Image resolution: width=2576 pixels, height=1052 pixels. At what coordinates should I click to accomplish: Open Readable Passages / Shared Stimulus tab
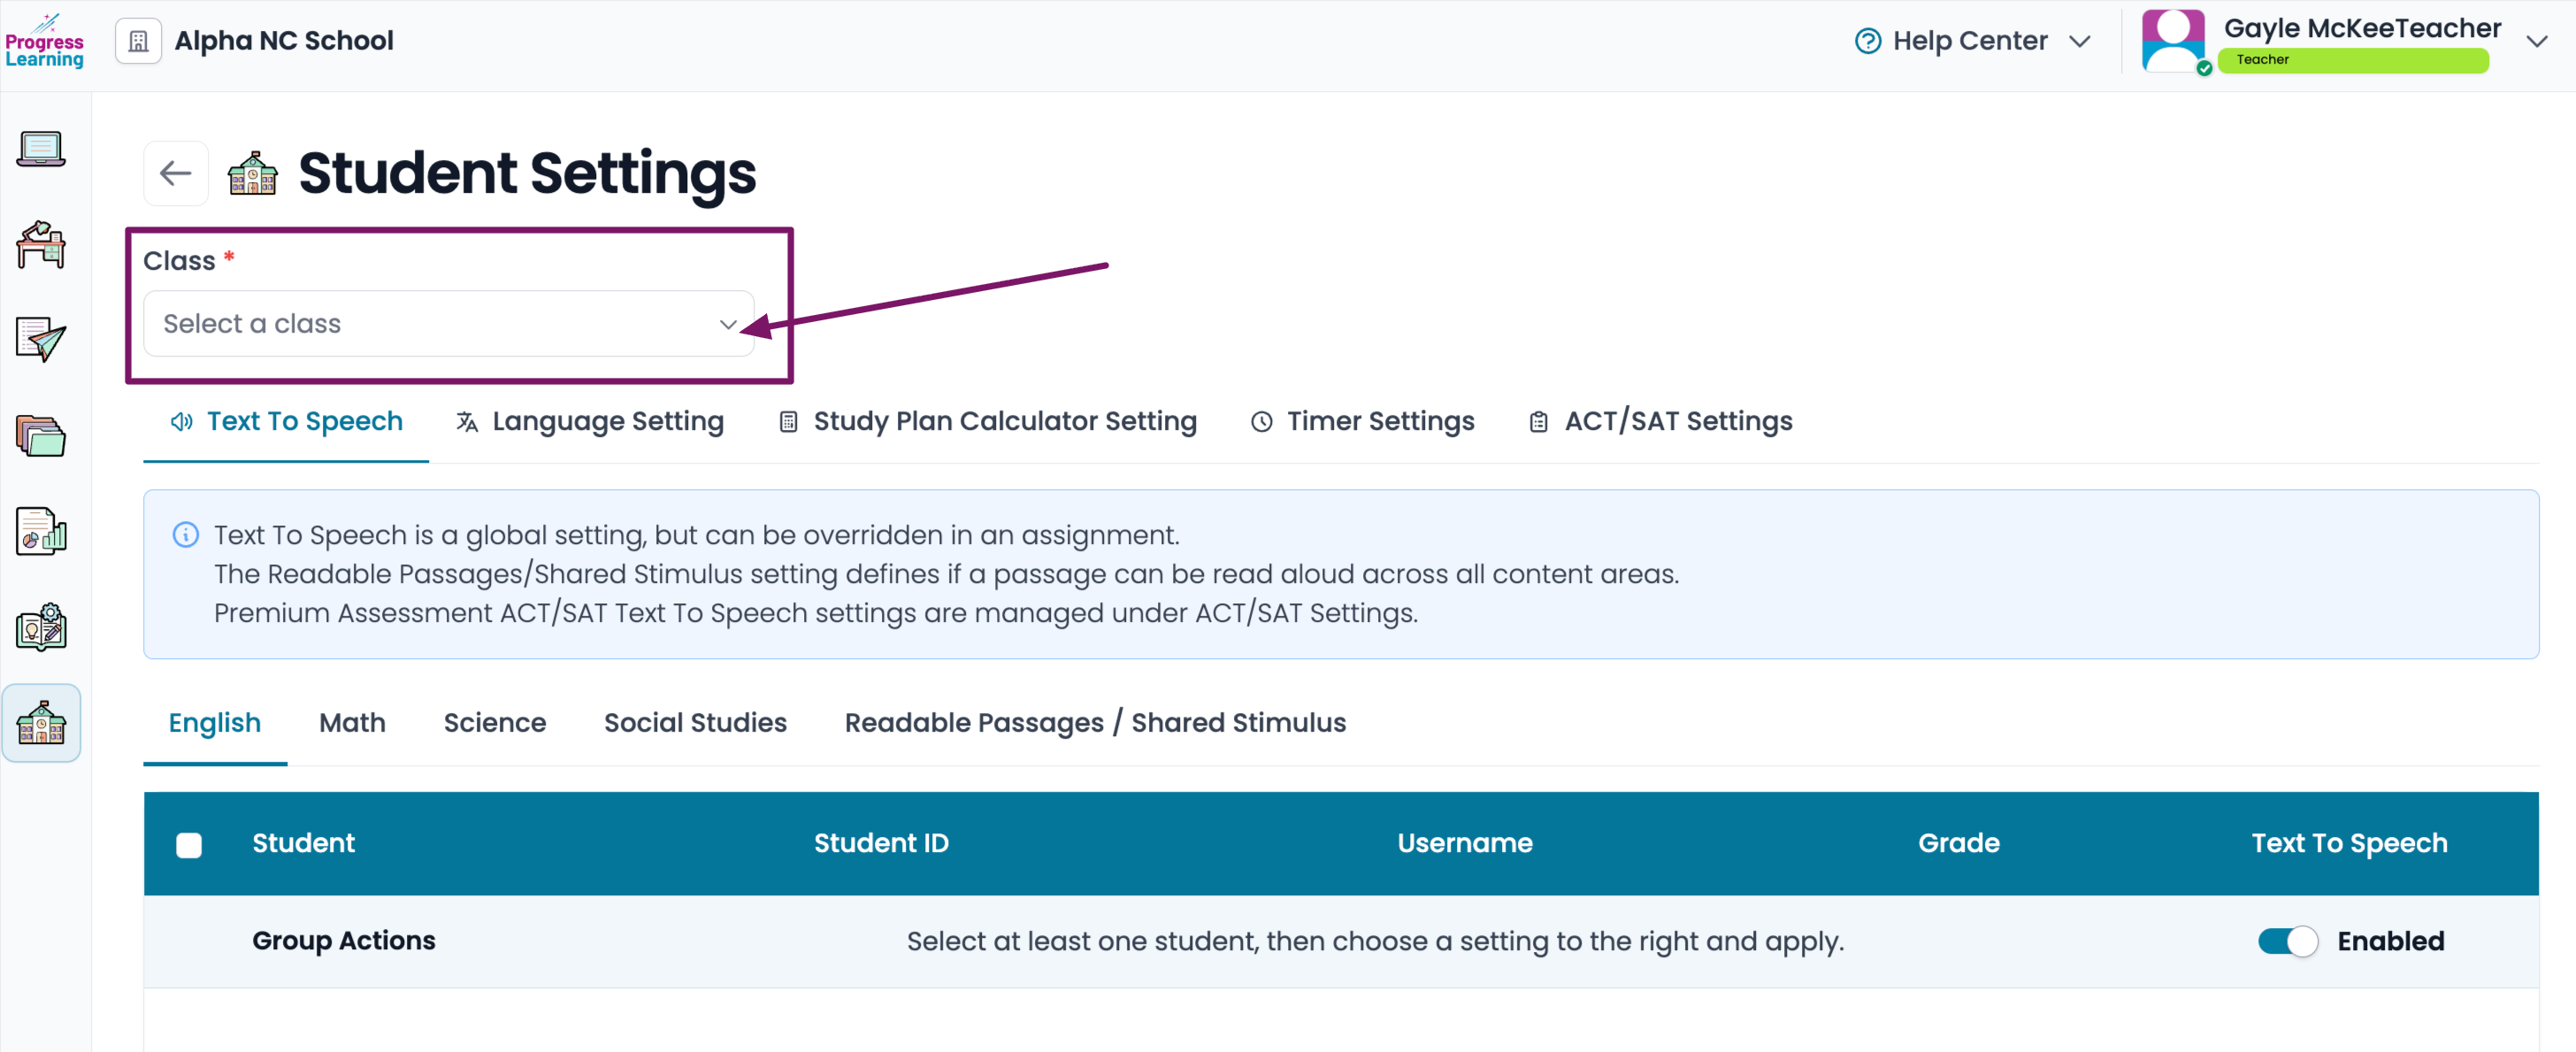1095,722
